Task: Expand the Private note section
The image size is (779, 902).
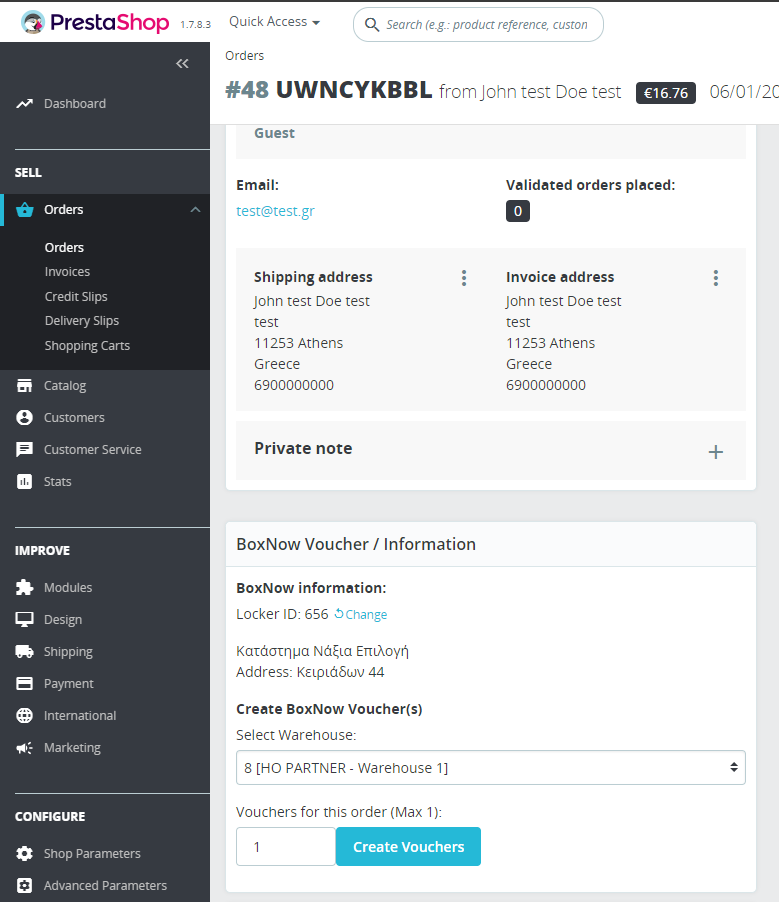Action: [716, 452]
